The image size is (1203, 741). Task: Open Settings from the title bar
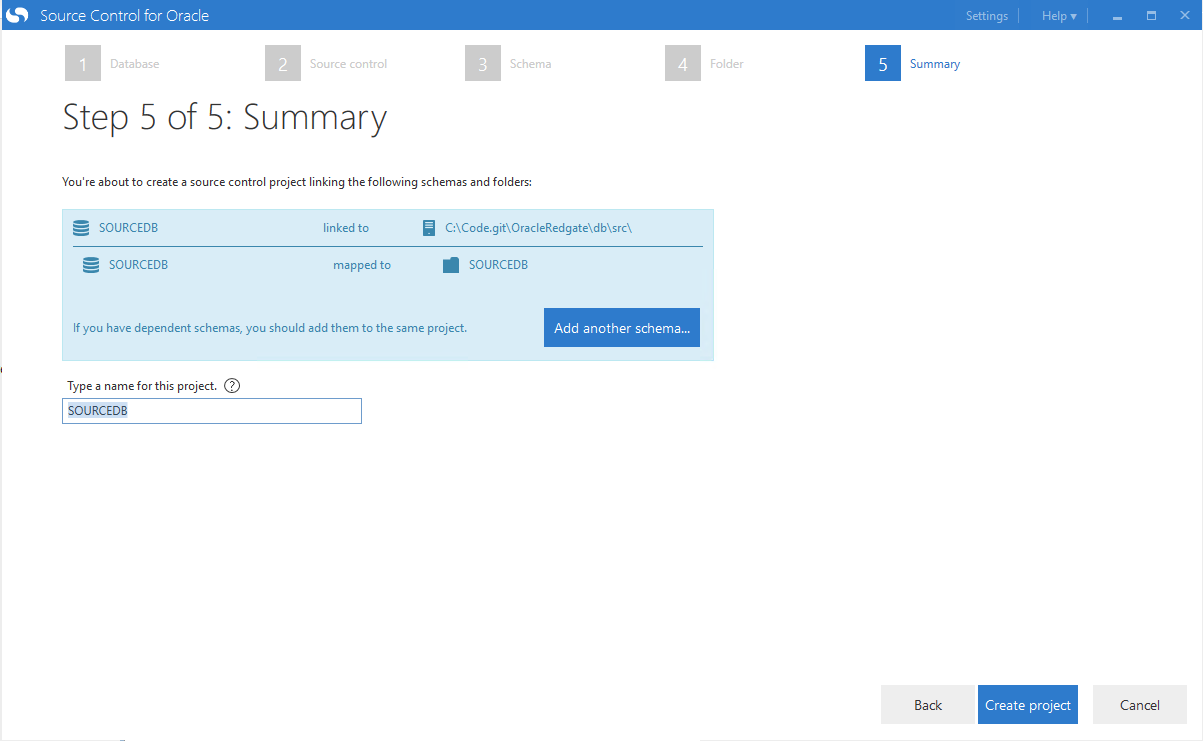coord(986,16)
